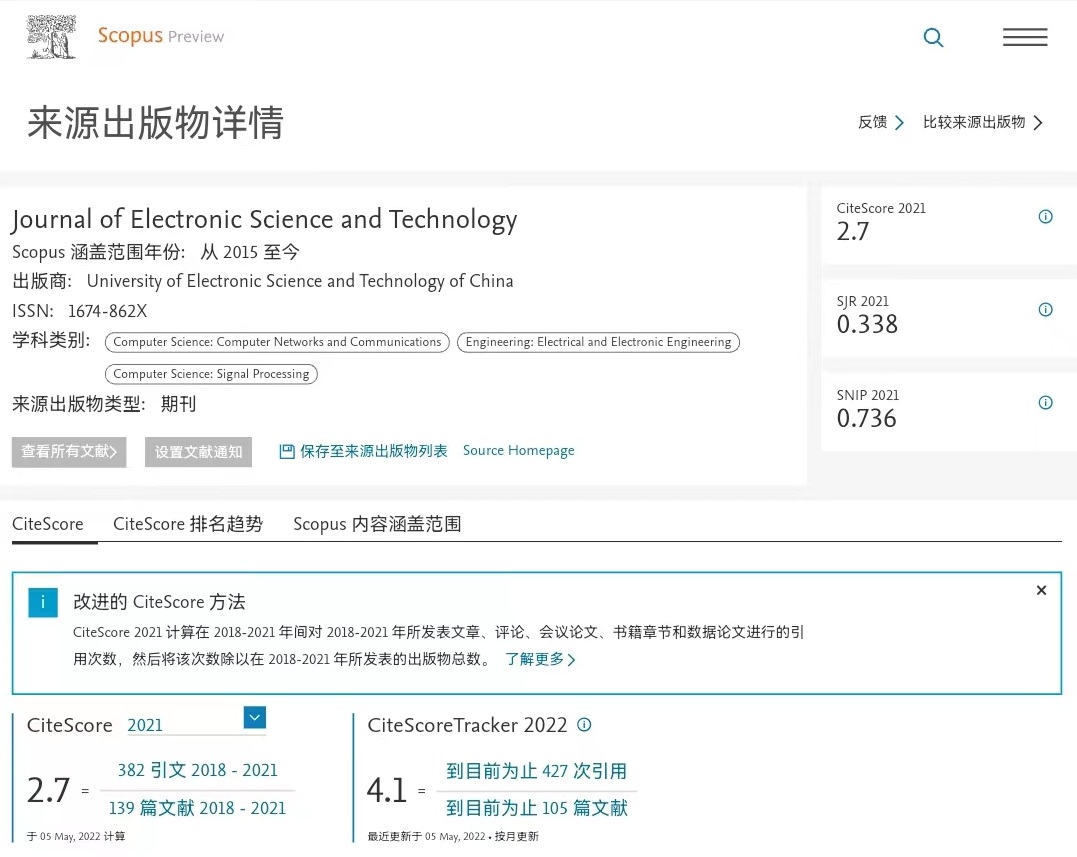Expand the CiteScore year 2021 dropdown
1077x857 pixels.
pos(255,718)
